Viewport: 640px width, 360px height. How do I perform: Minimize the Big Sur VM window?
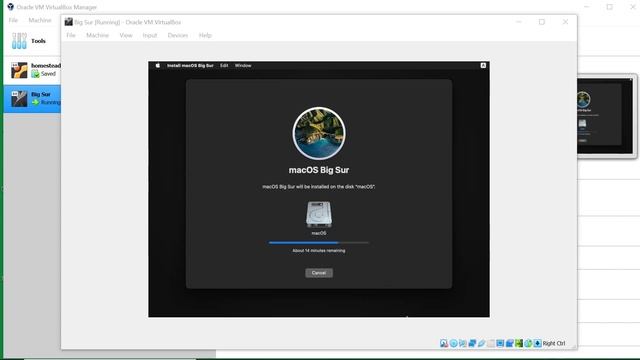coord(519,22)
